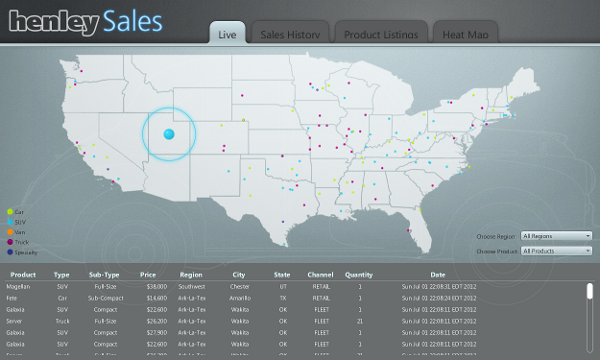Sort by the Date column header
600x360 pixels.
(x=438, y=275)
